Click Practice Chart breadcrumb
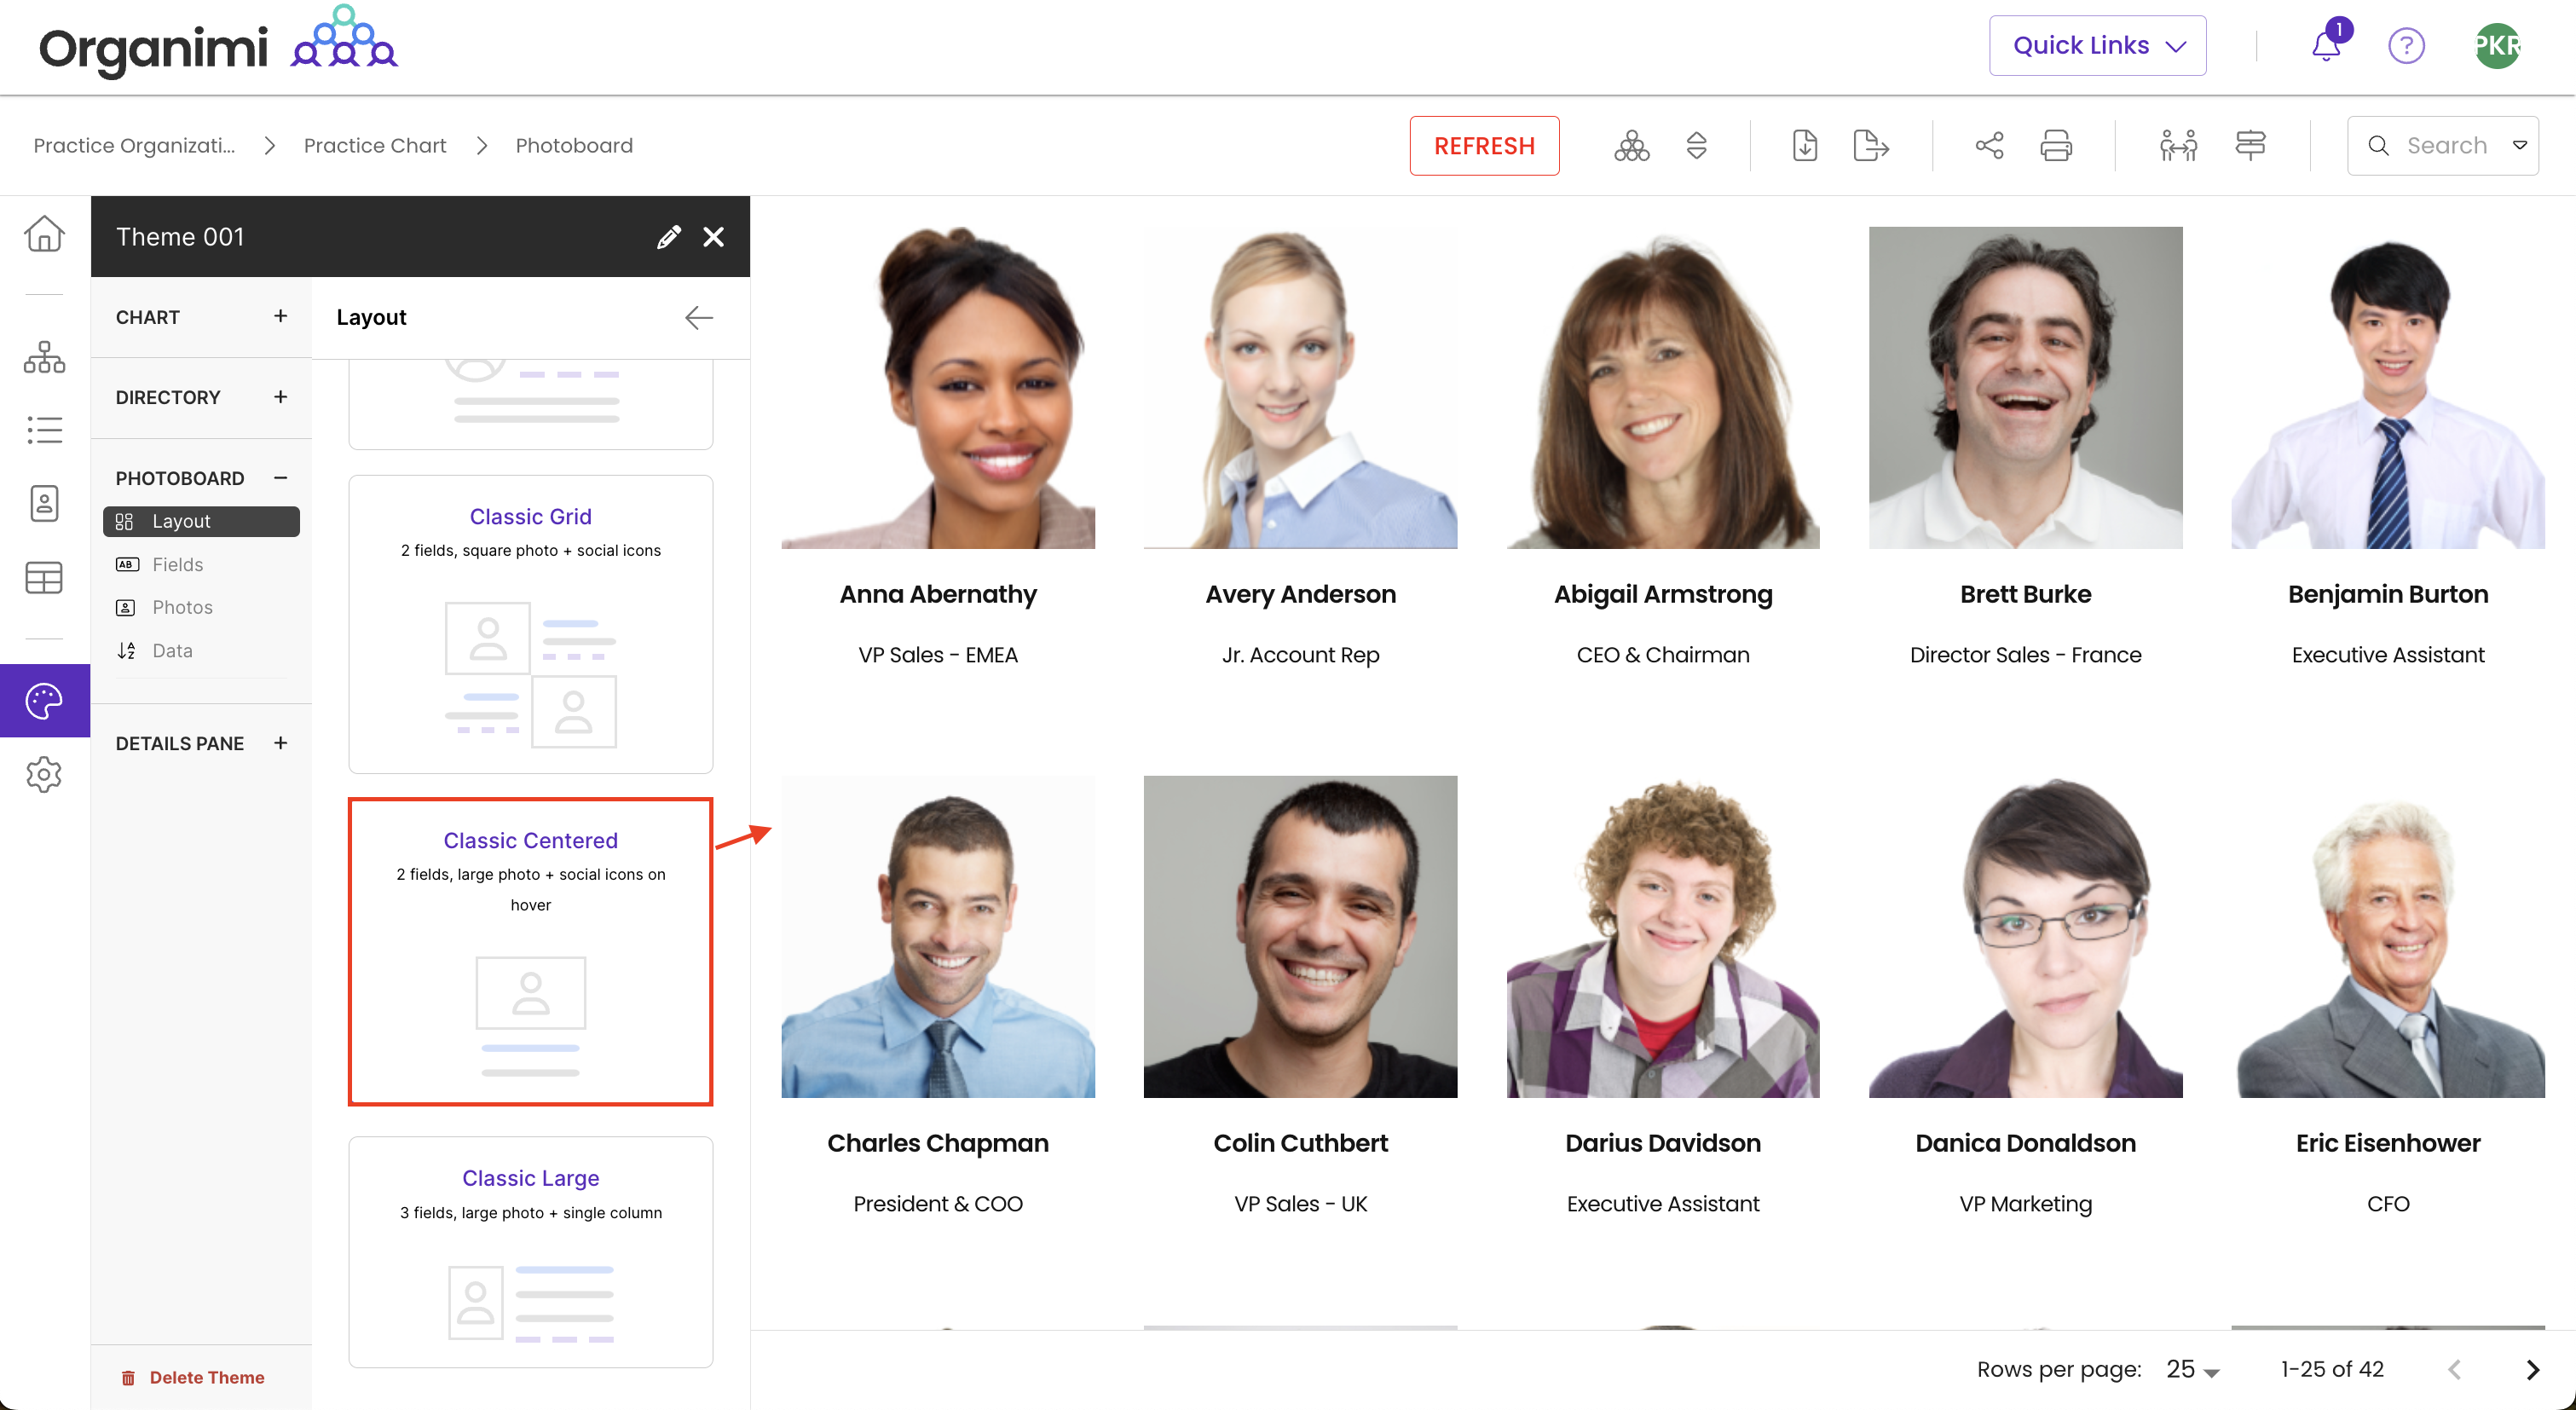The width and height of the screenshot is (2576, 1410). click(375, 146)
